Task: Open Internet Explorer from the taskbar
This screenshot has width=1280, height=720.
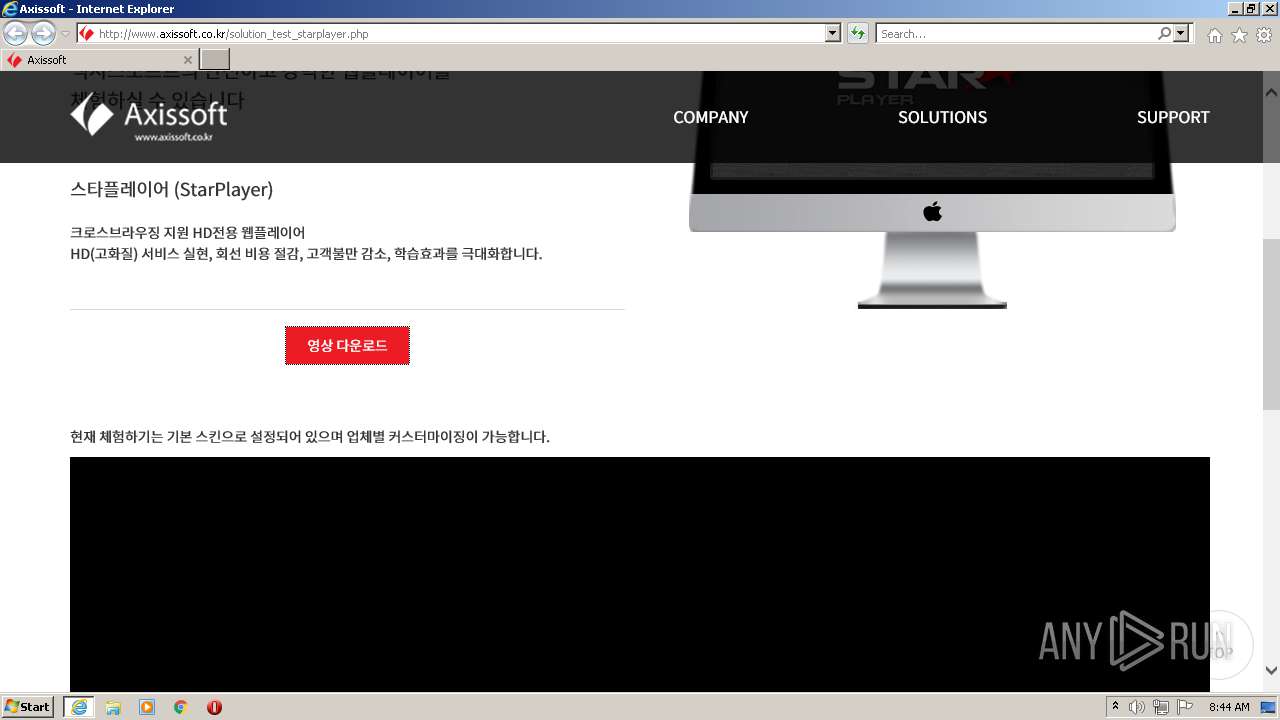Action: [x=79, y=706]
